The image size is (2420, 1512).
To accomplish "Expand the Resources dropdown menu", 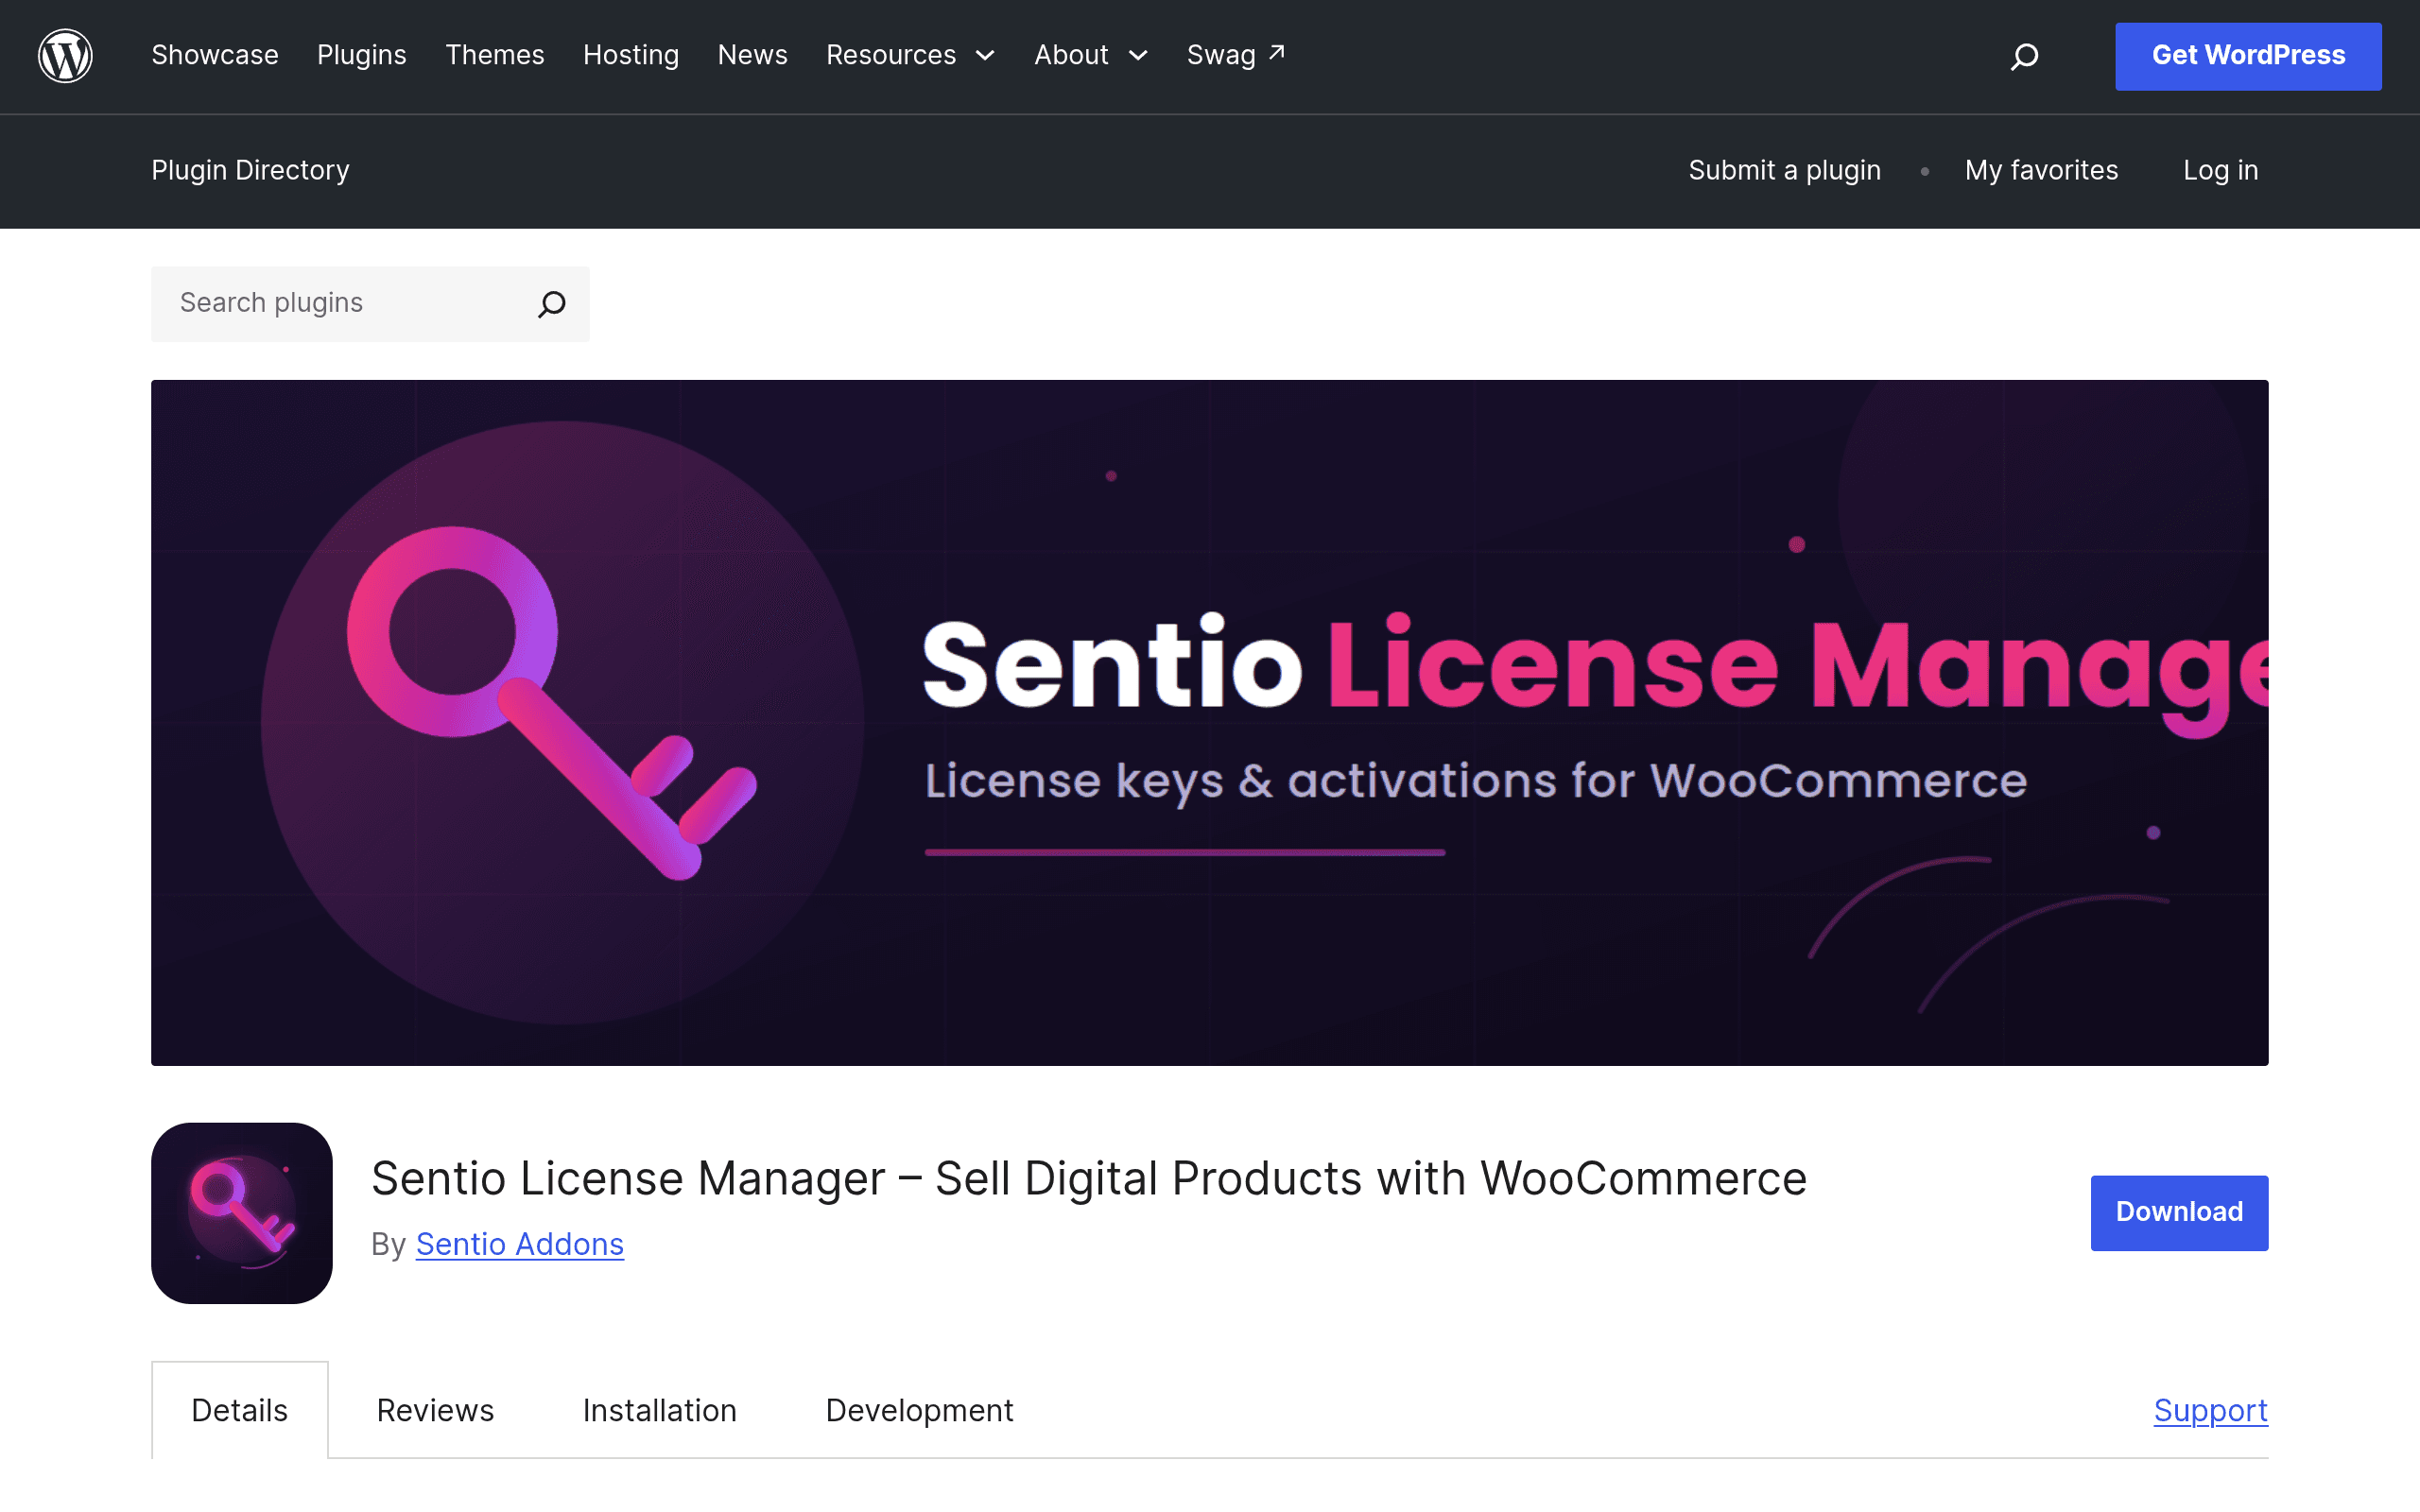I will point(910,56).
